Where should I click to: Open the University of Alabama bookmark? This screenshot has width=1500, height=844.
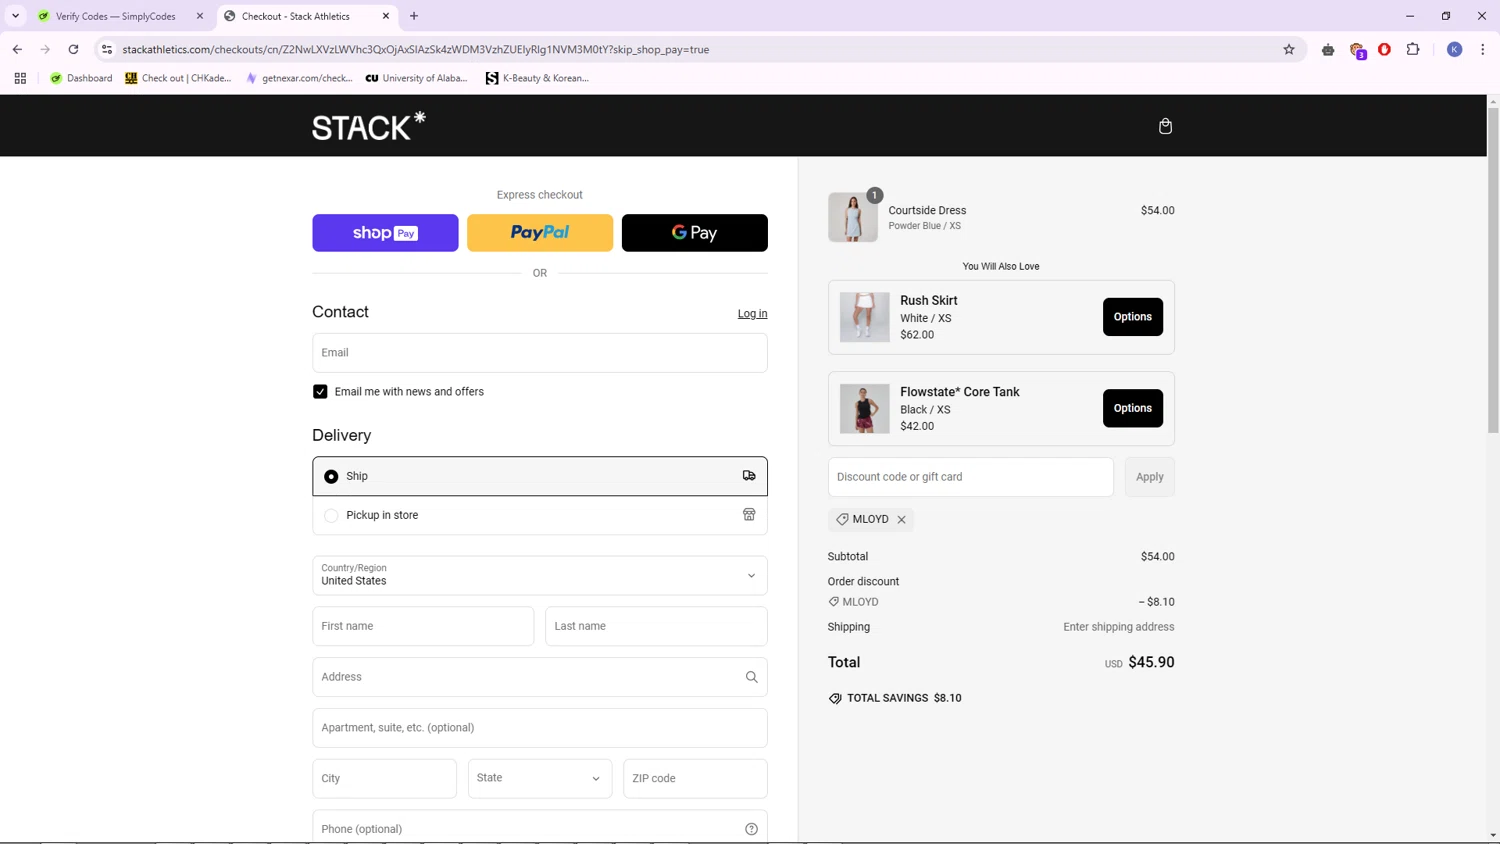417,78
